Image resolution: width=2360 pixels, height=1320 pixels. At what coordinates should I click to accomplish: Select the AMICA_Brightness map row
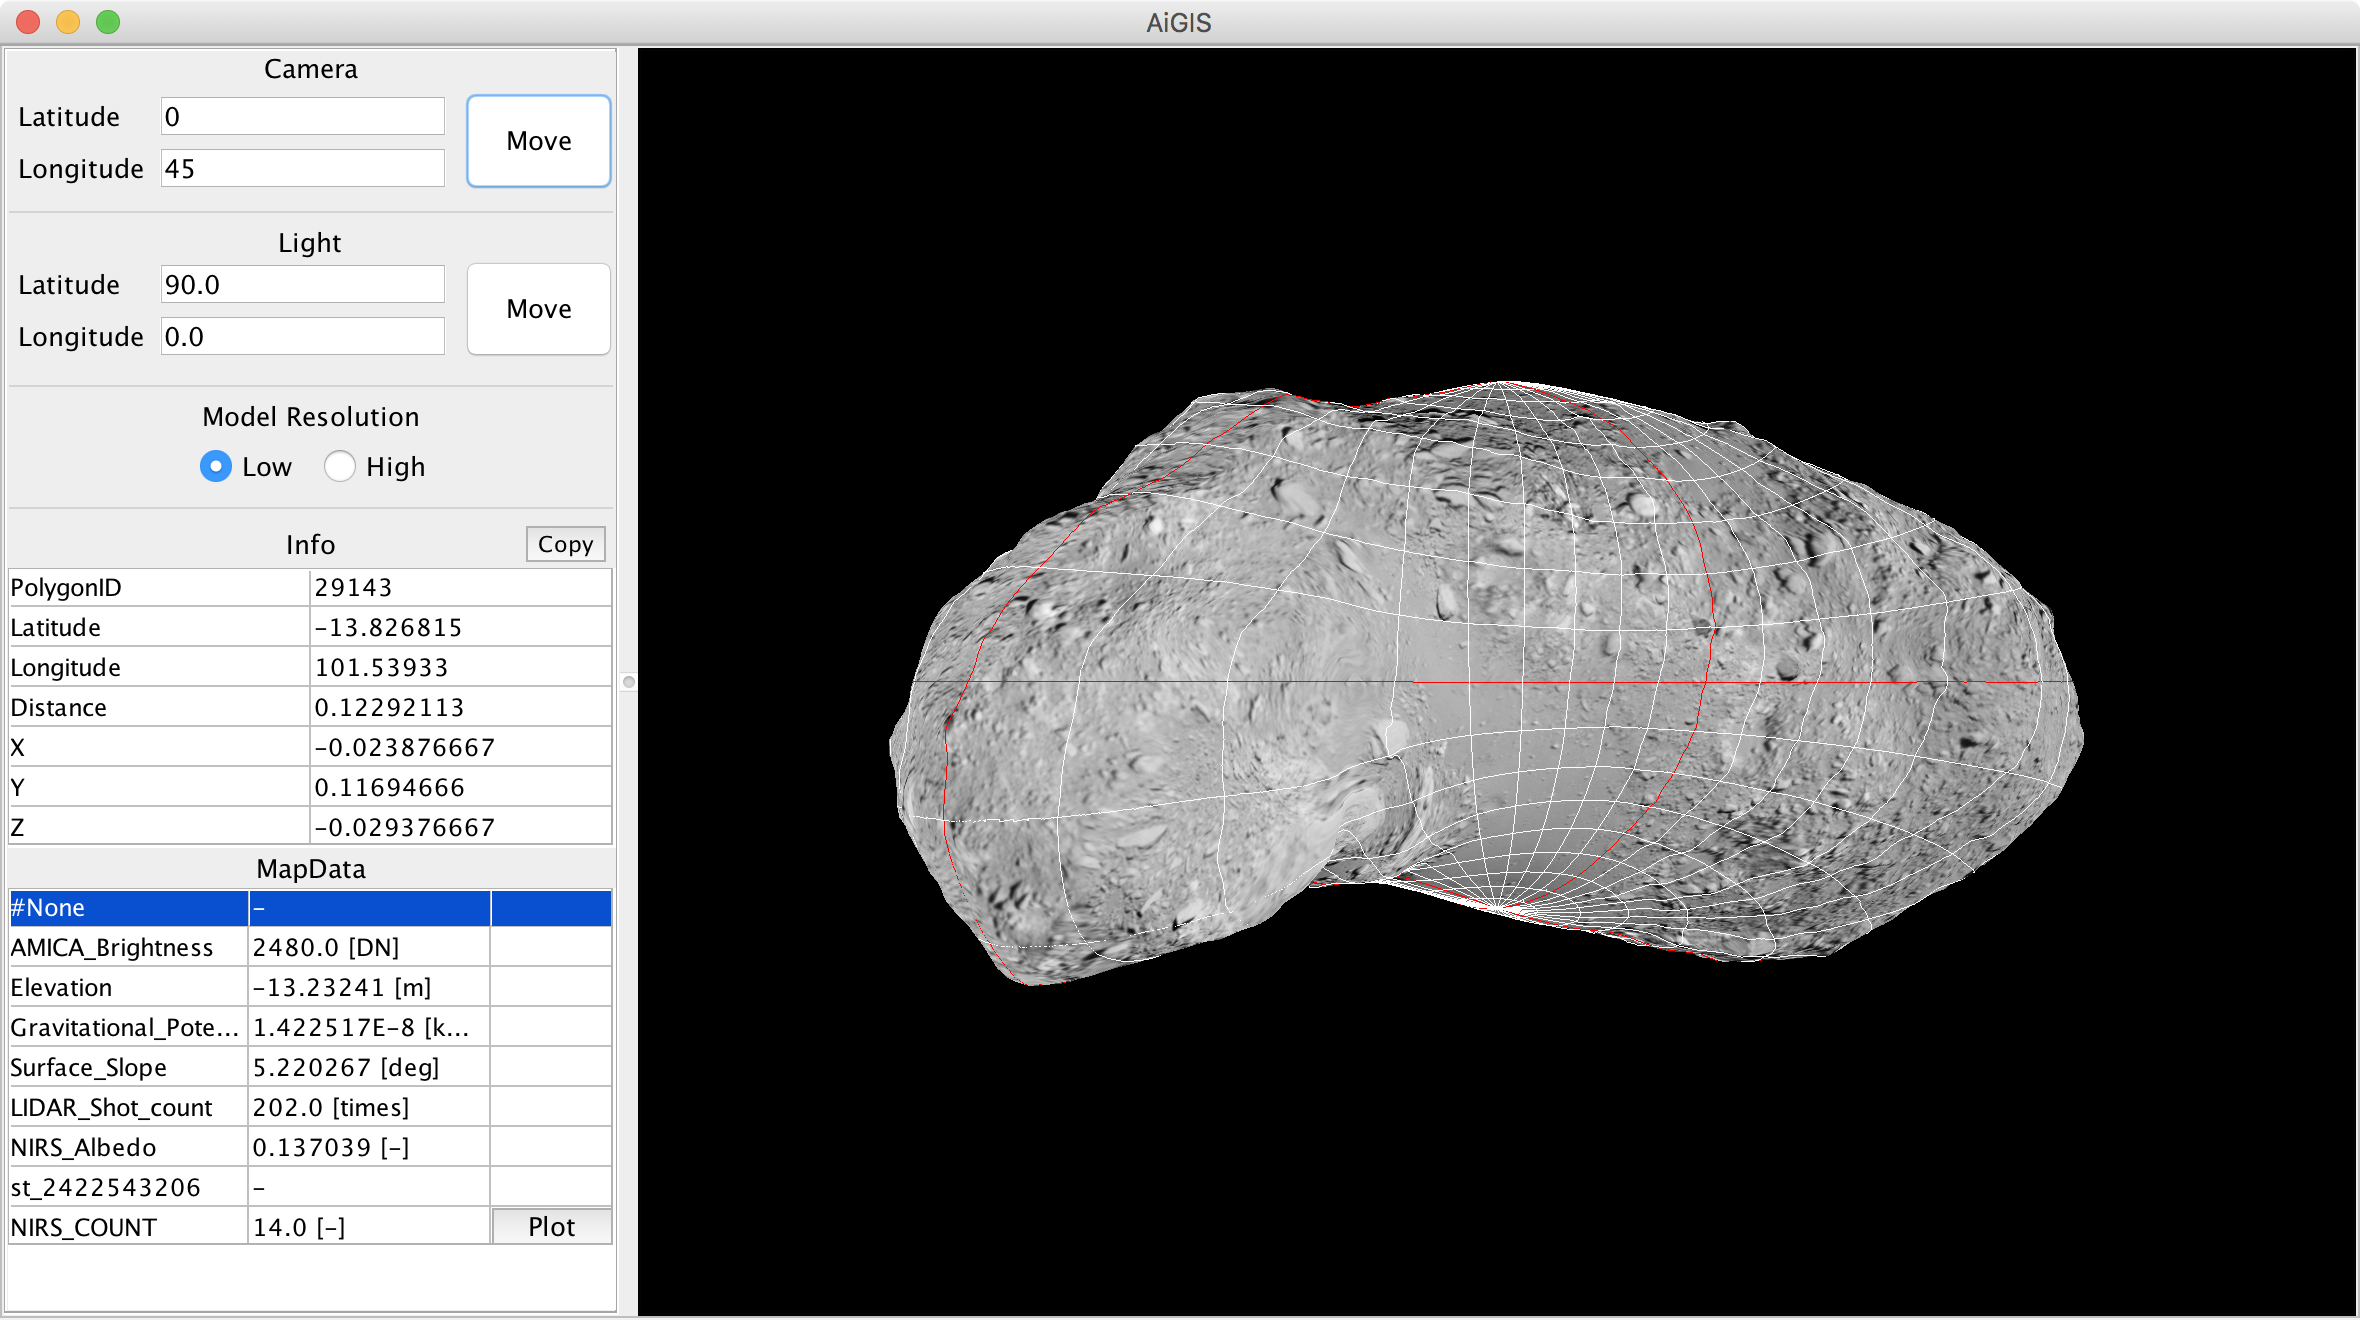click(x=128, y=948)
